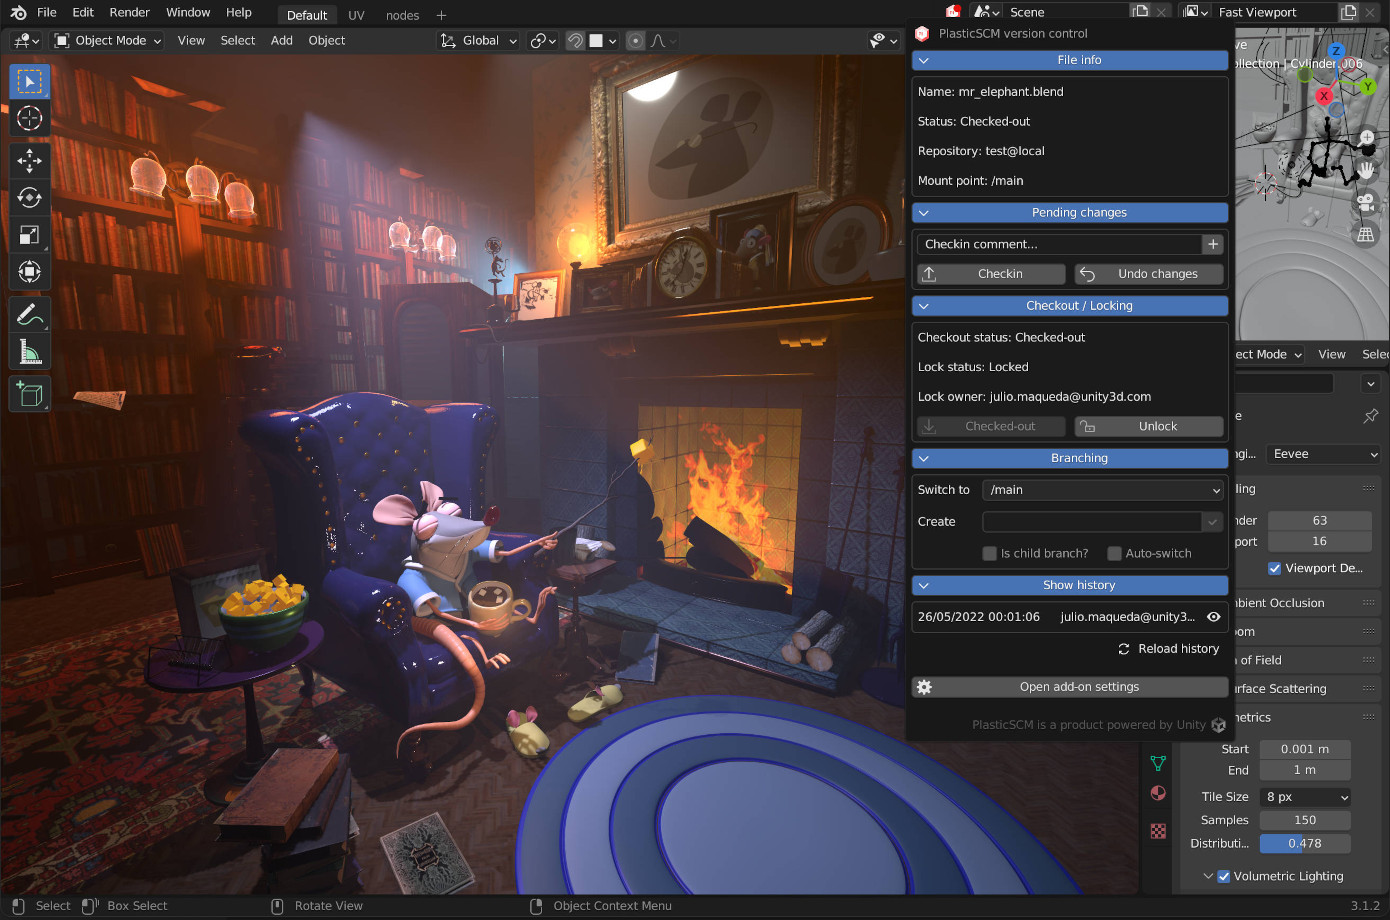
Task: Click the volumetrics Start 0.001 m field
Action: click(1305, 749)
